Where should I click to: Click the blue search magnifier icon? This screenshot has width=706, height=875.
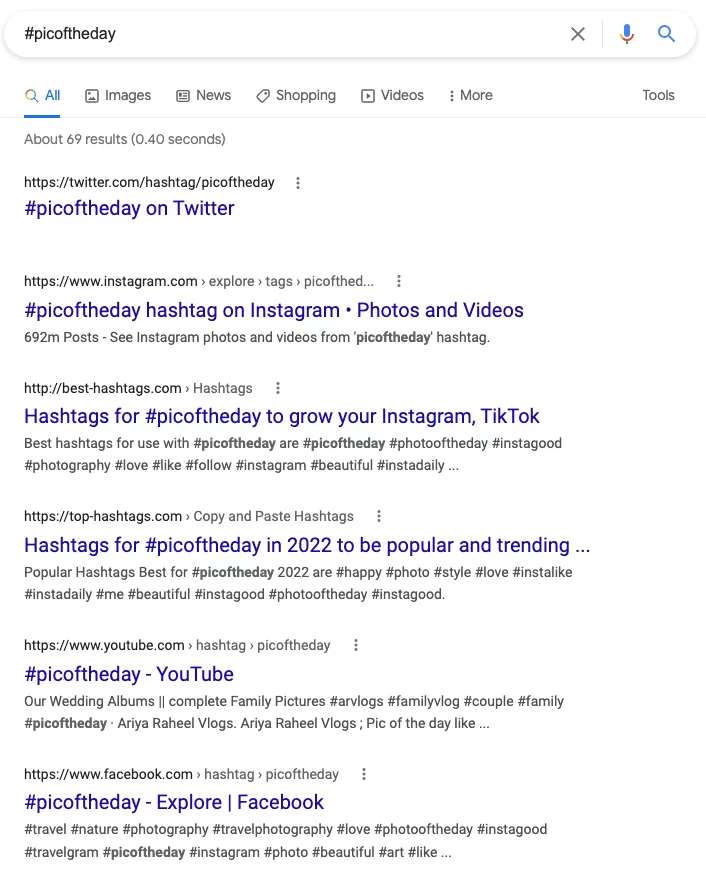coord(666,33)
